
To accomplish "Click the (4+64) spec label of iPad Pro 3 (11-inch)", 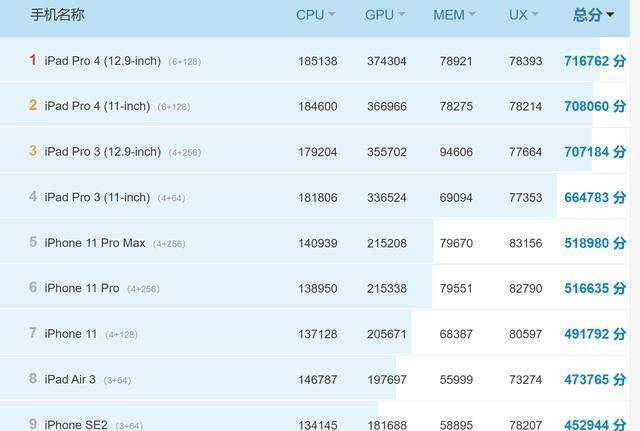I will tap(171, 198).
